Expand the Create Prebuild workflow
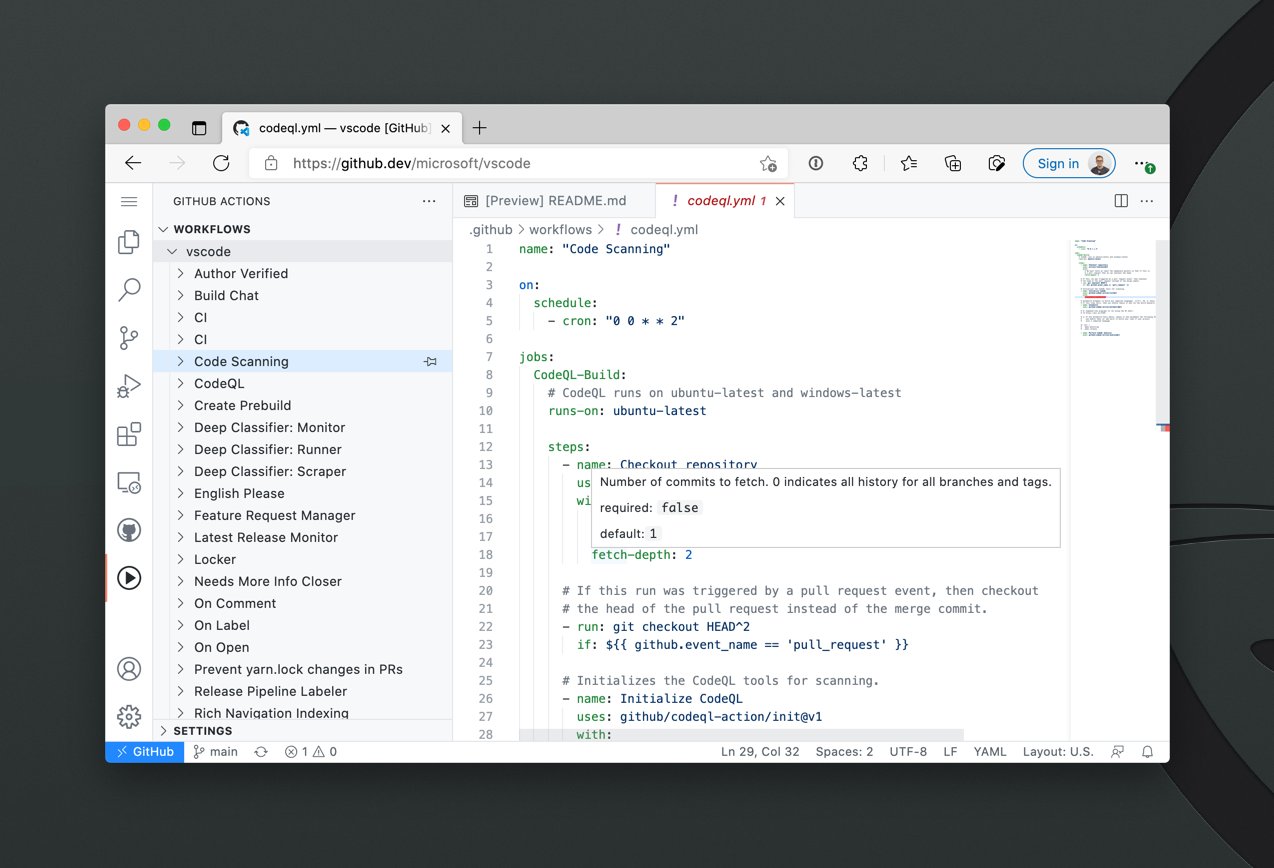This screenshot has height=868, width=1274. click(x=181, y=406)
